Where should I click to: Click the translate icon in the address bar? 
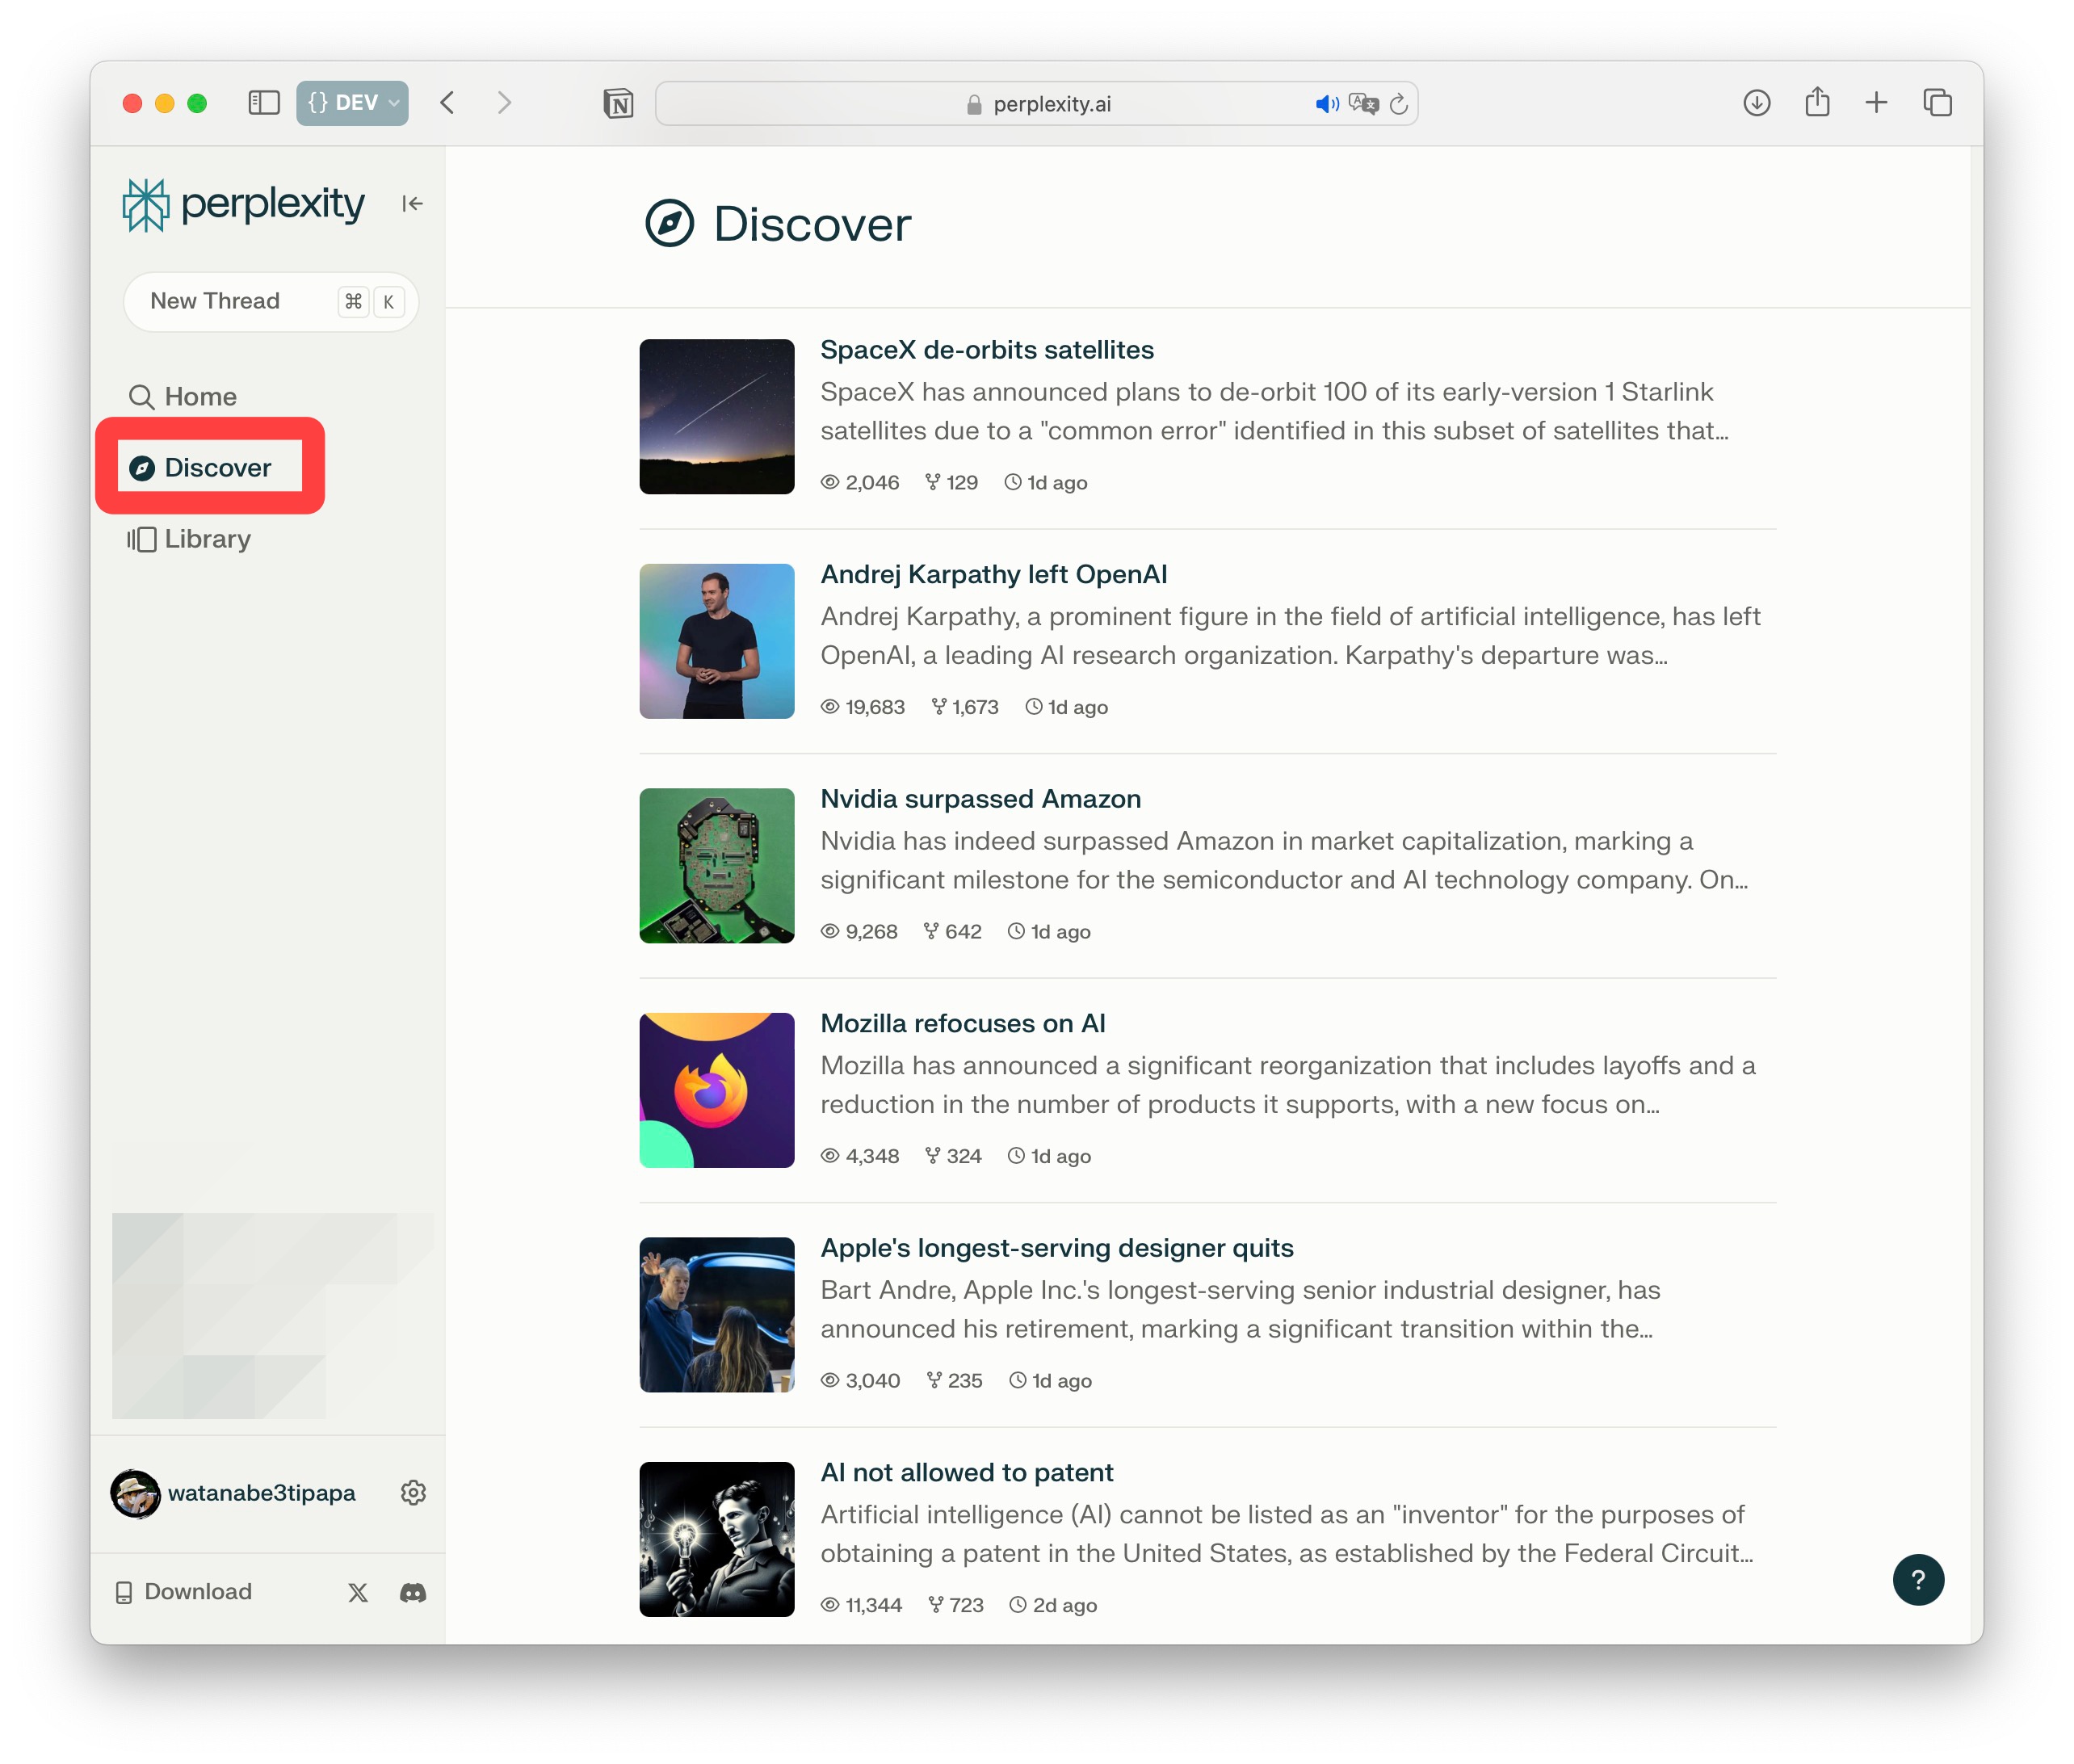[x=1363, y=104]
